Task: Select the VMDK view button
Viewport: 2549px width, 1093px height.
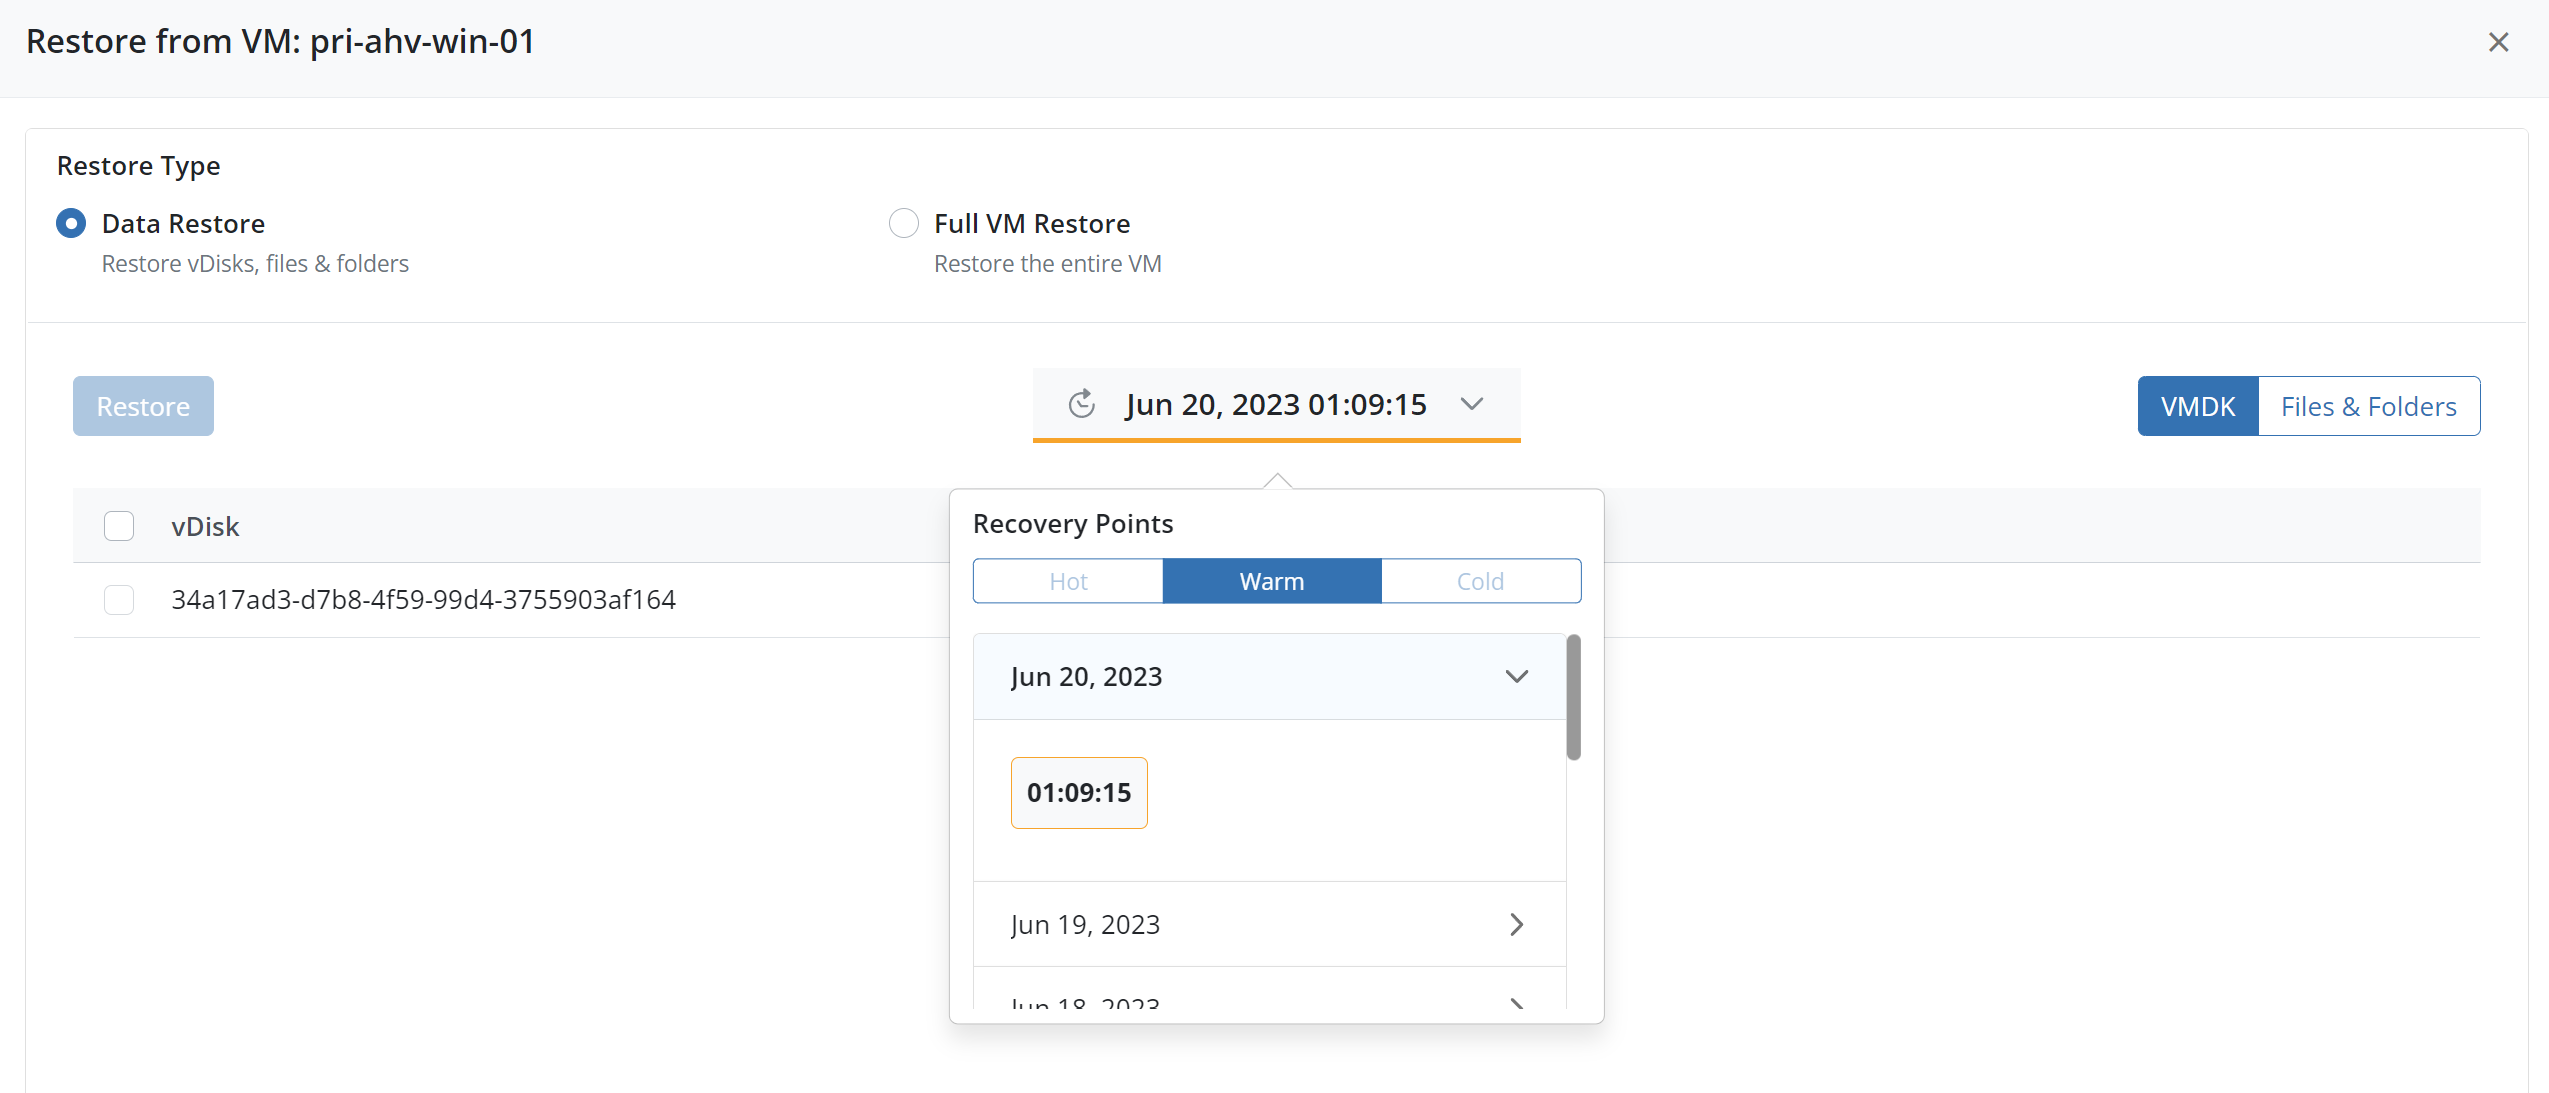Action: [x=2197, y=406]
